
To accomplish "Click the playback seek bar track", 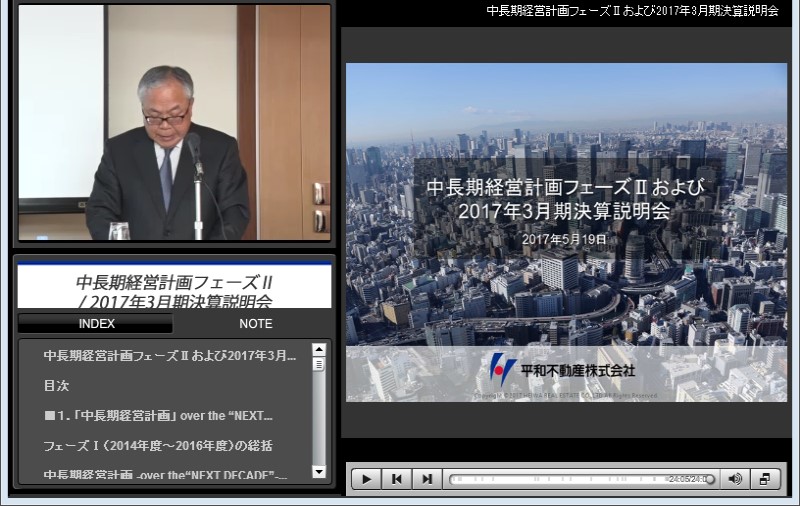I will [581, 479].
